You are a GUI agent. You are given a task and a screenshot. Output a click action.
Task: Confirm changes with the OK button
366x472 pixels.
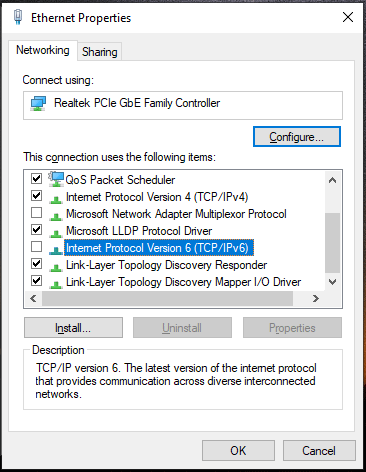tap(238, 450)
